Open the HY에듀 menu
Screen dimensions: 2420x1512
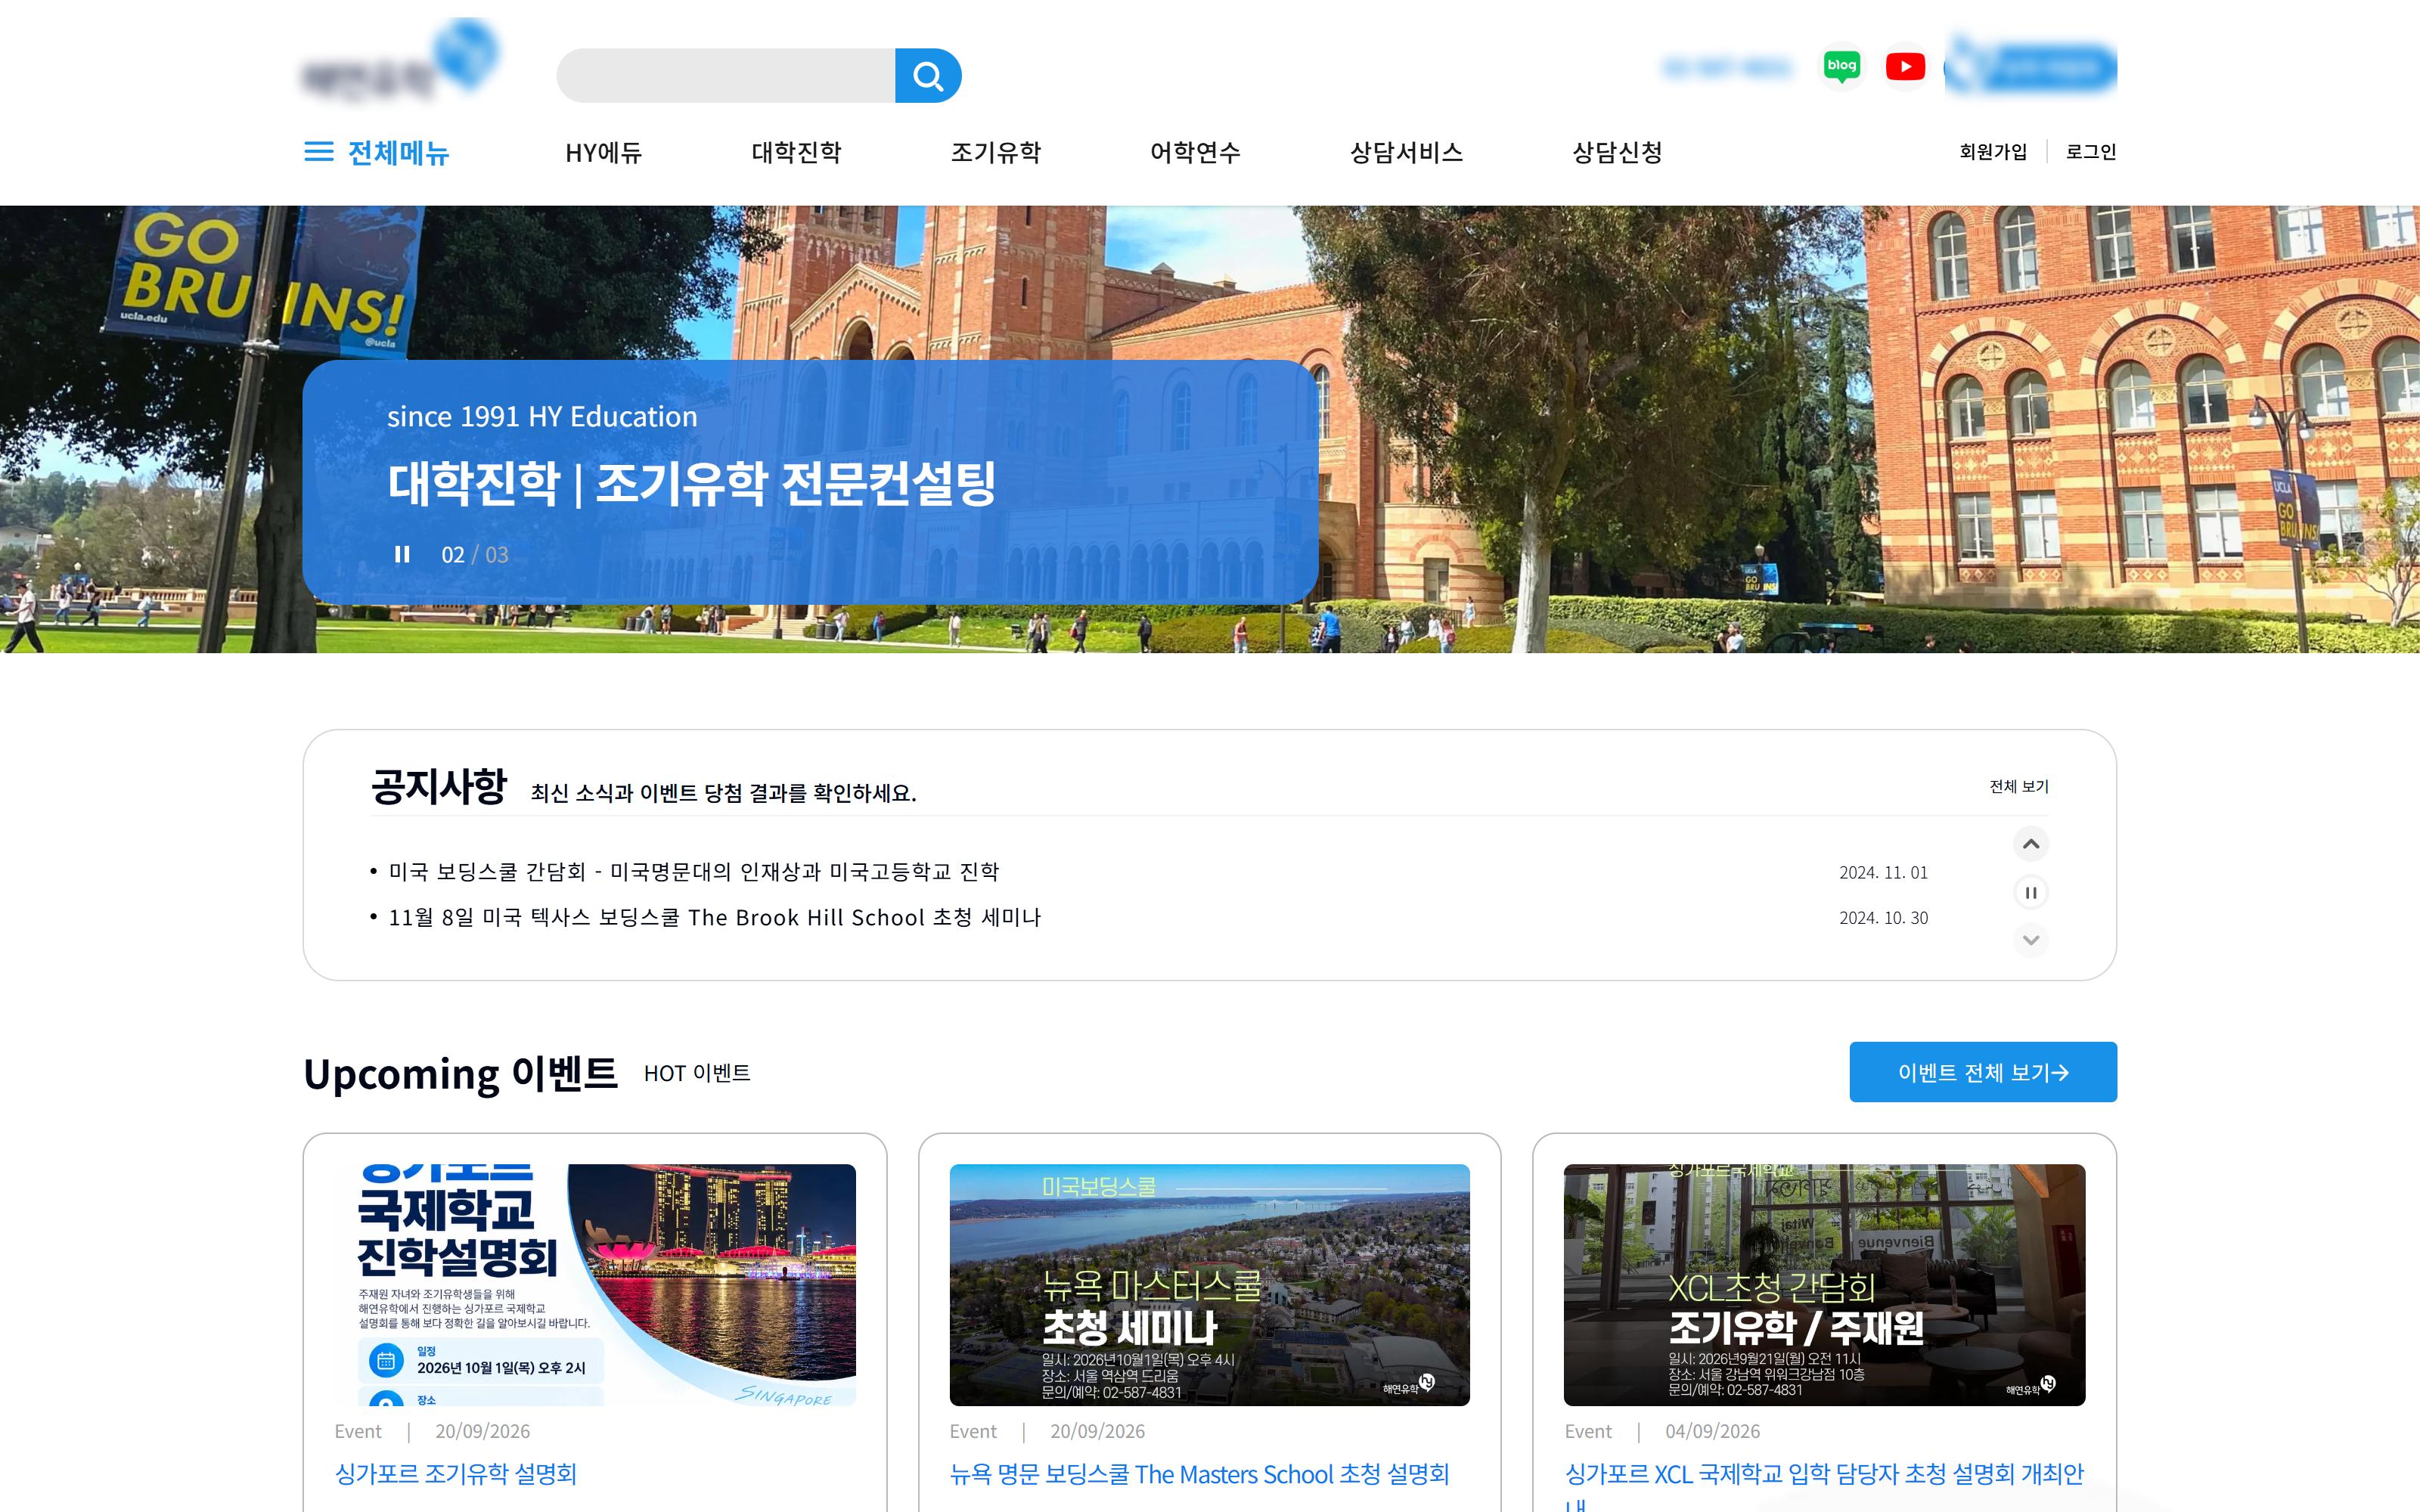pyautogui.click(x=603, y=152)
